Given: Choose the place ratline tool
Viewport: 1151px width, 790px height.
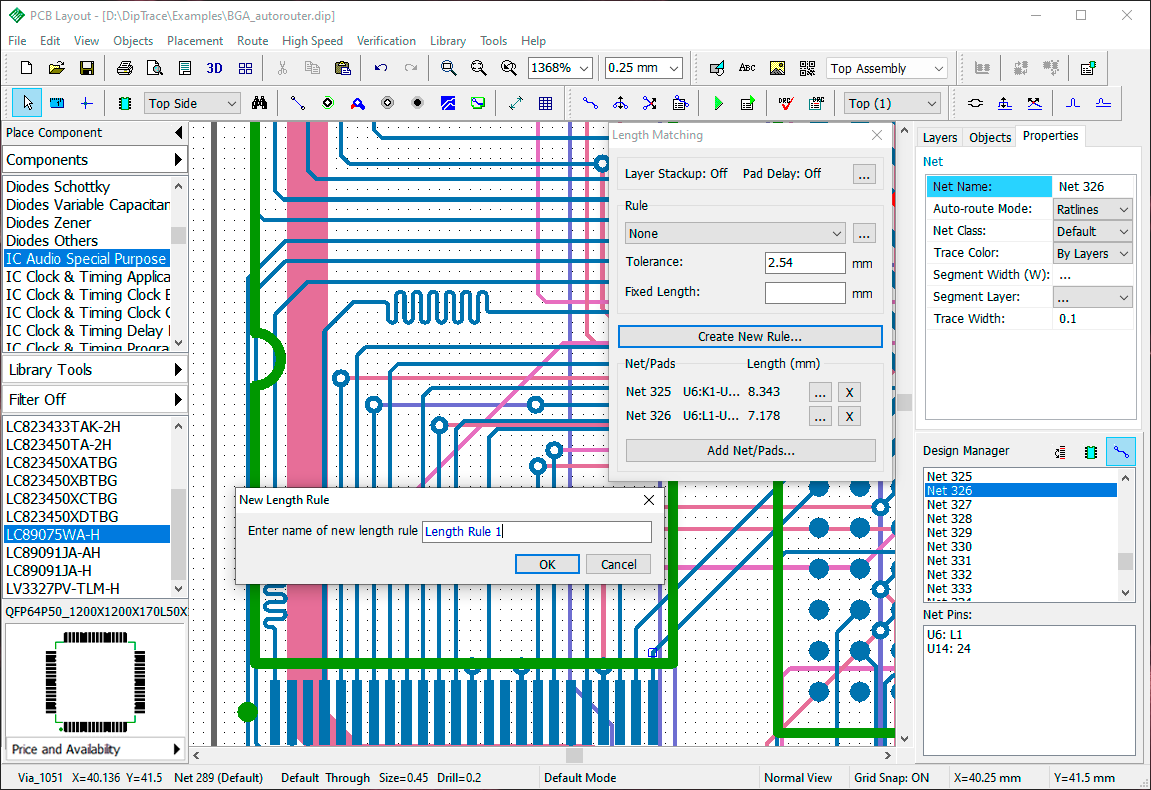Looking at the screenshot, I should click(297, 104).
